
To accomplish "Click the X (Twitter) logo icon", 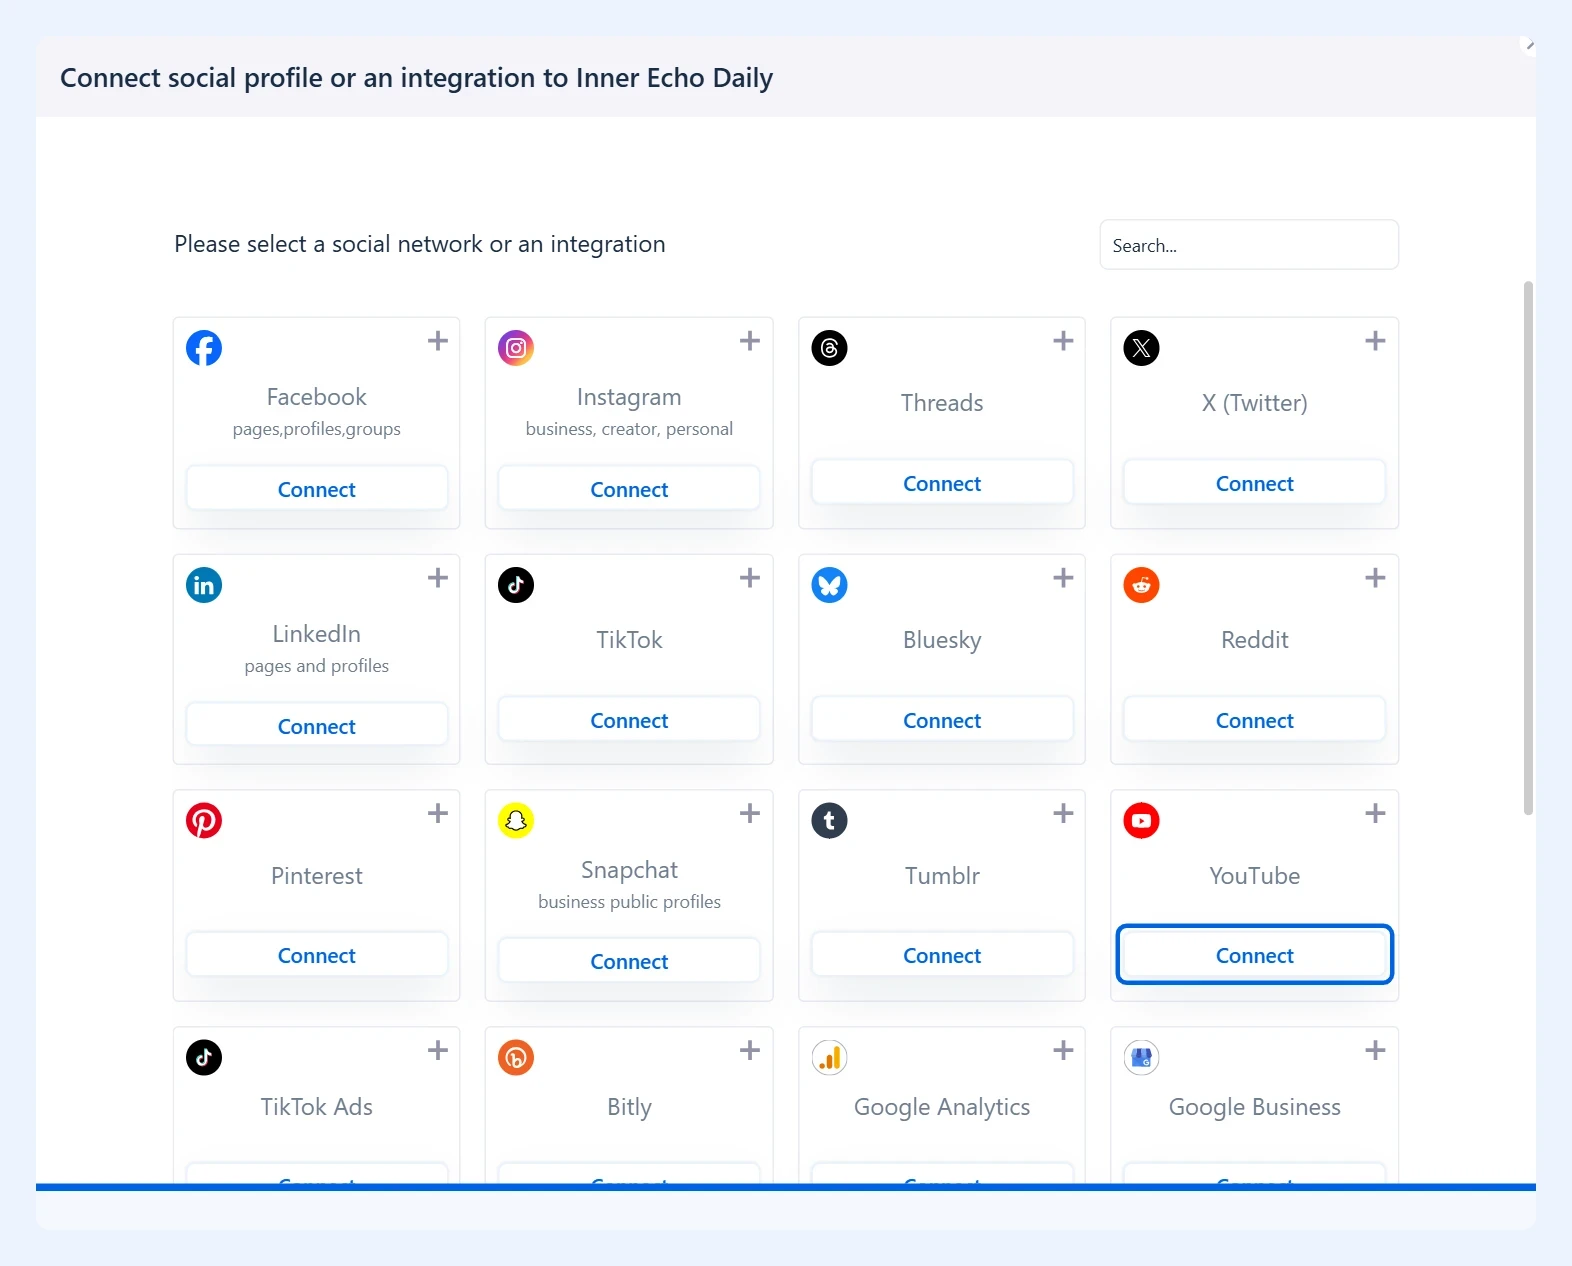I will tap(1141, 348).
